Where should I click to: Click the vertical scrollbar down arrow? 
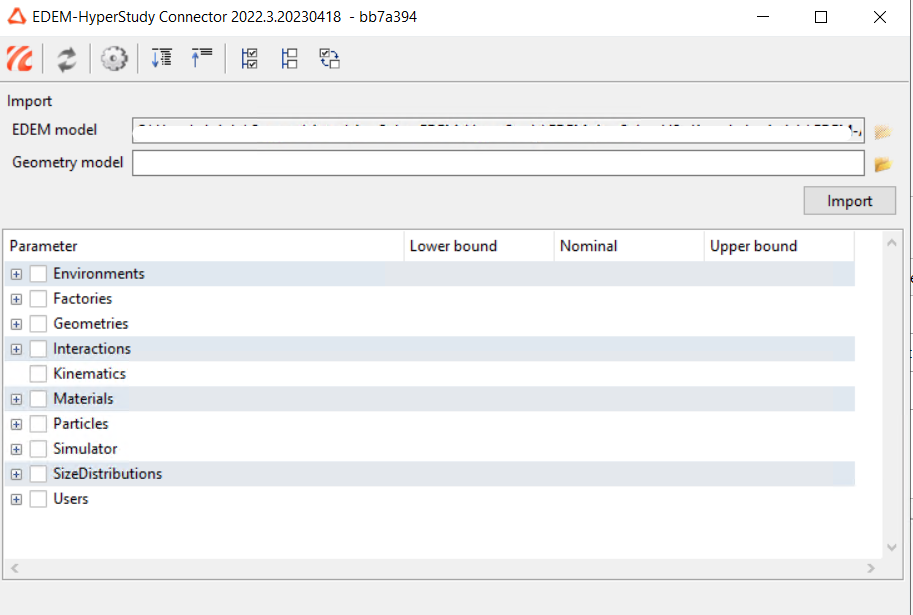(x=891, y=547)
